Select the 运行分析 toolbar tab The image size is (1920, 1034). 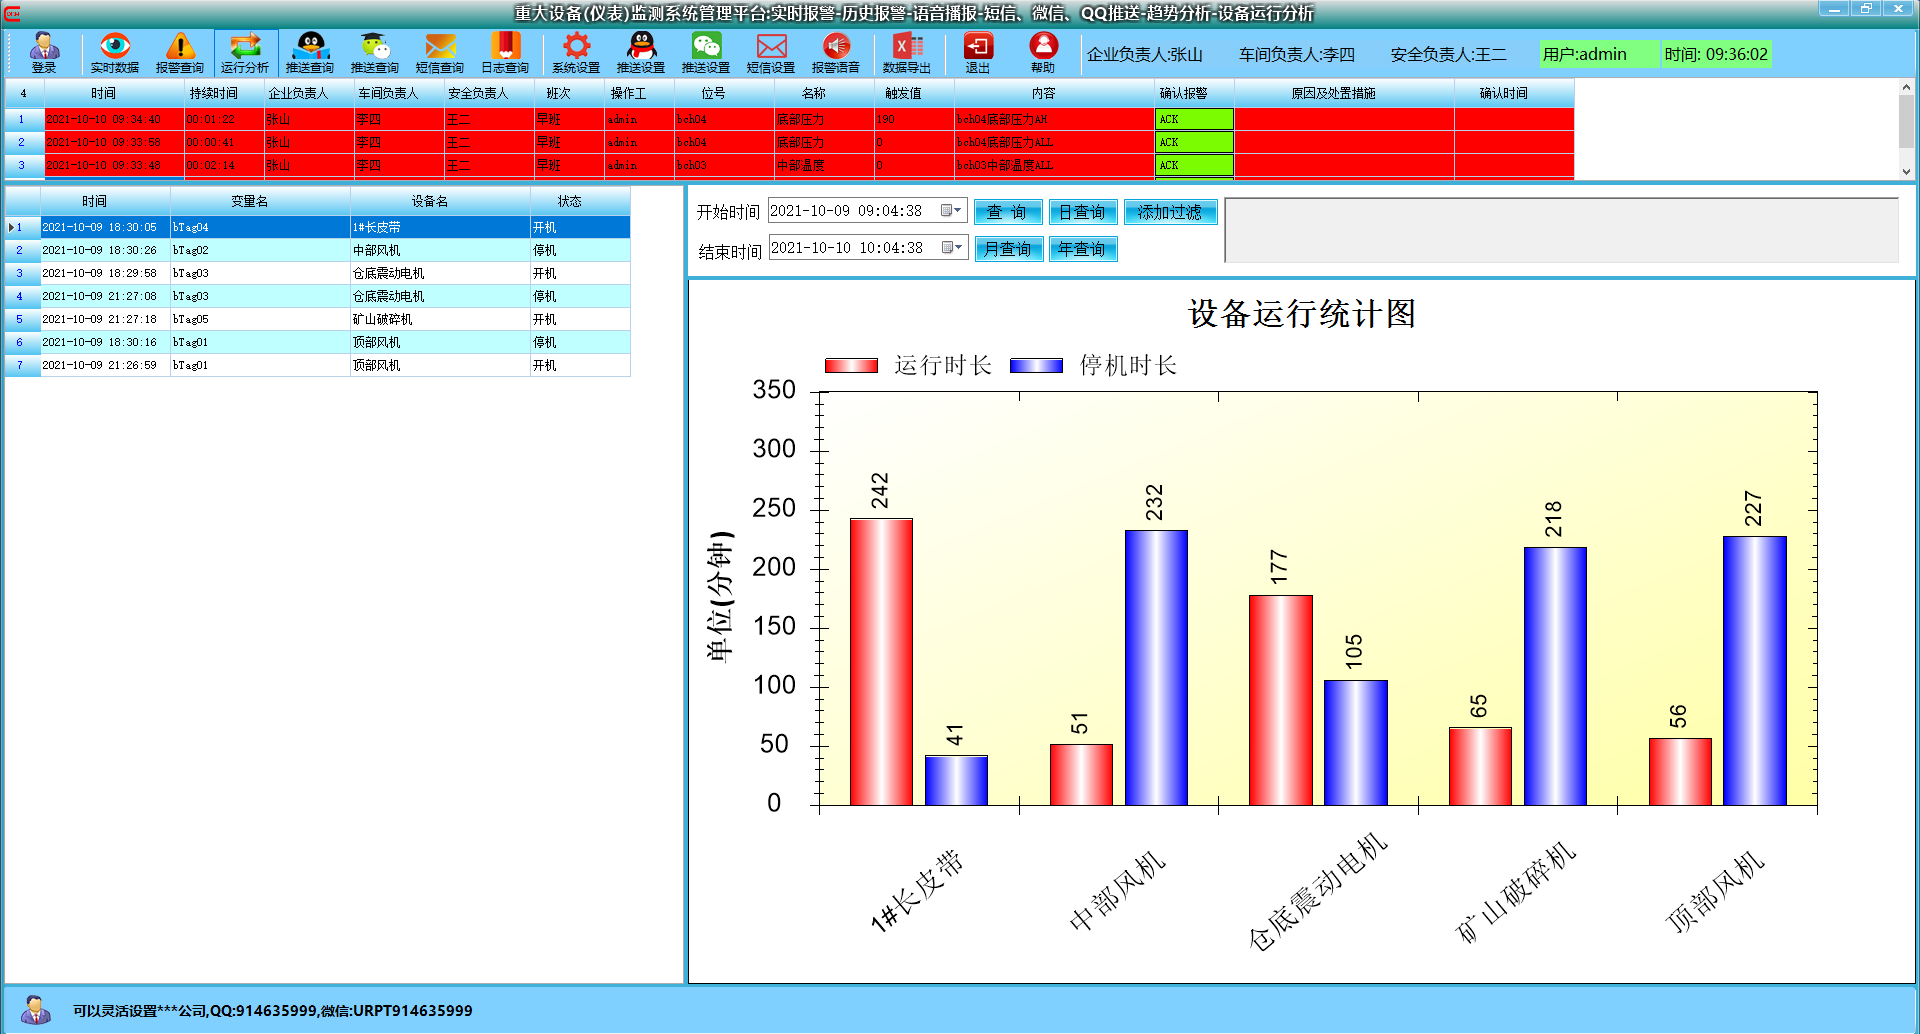(245, 53)
